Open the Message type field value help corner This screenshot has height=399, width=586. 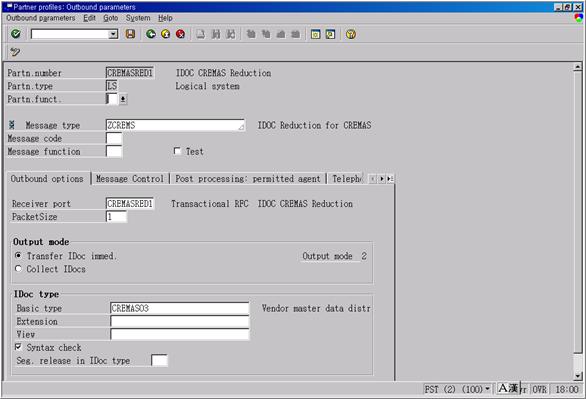pos(241,127)
